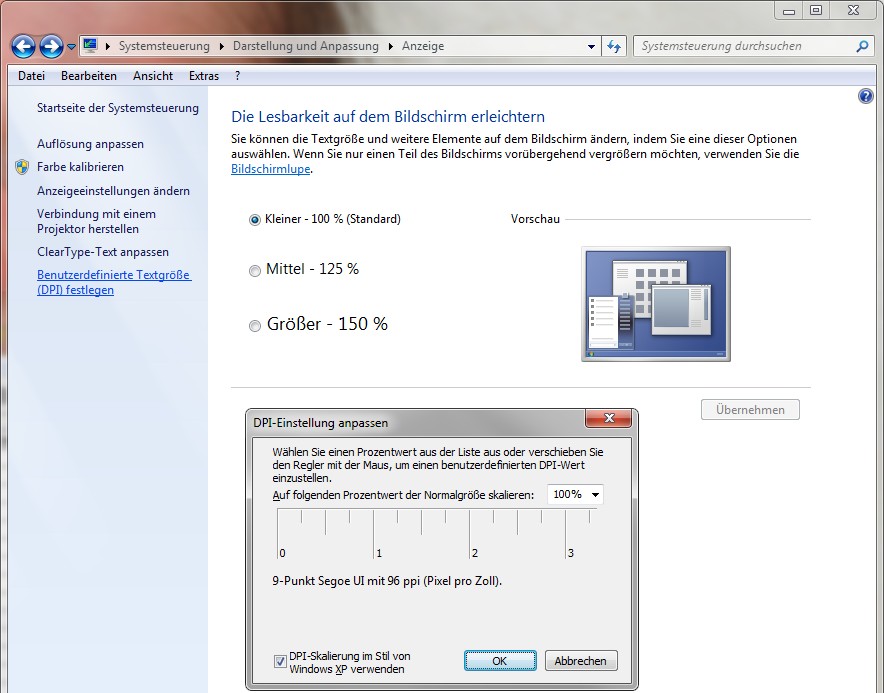
Task: Expand the chevron before Darstellung und Anpassung
Action: pos(222,46)
